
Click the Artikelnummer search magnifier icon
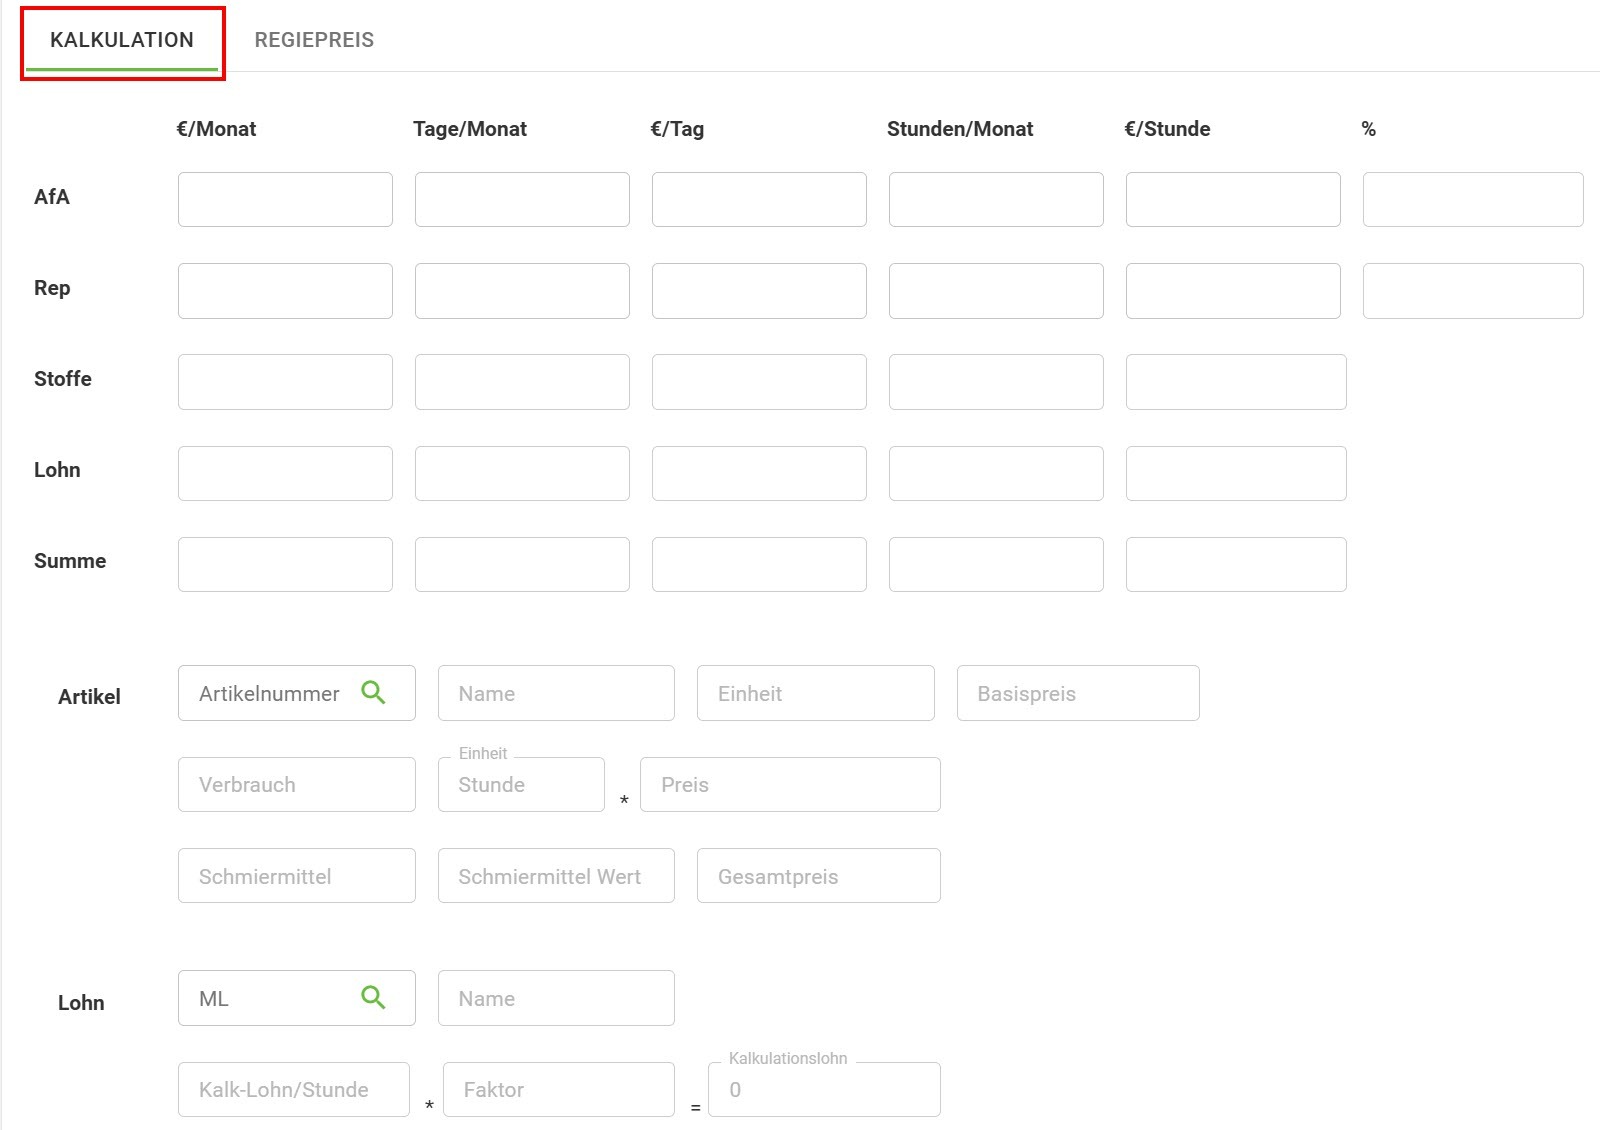click(373, 693)
